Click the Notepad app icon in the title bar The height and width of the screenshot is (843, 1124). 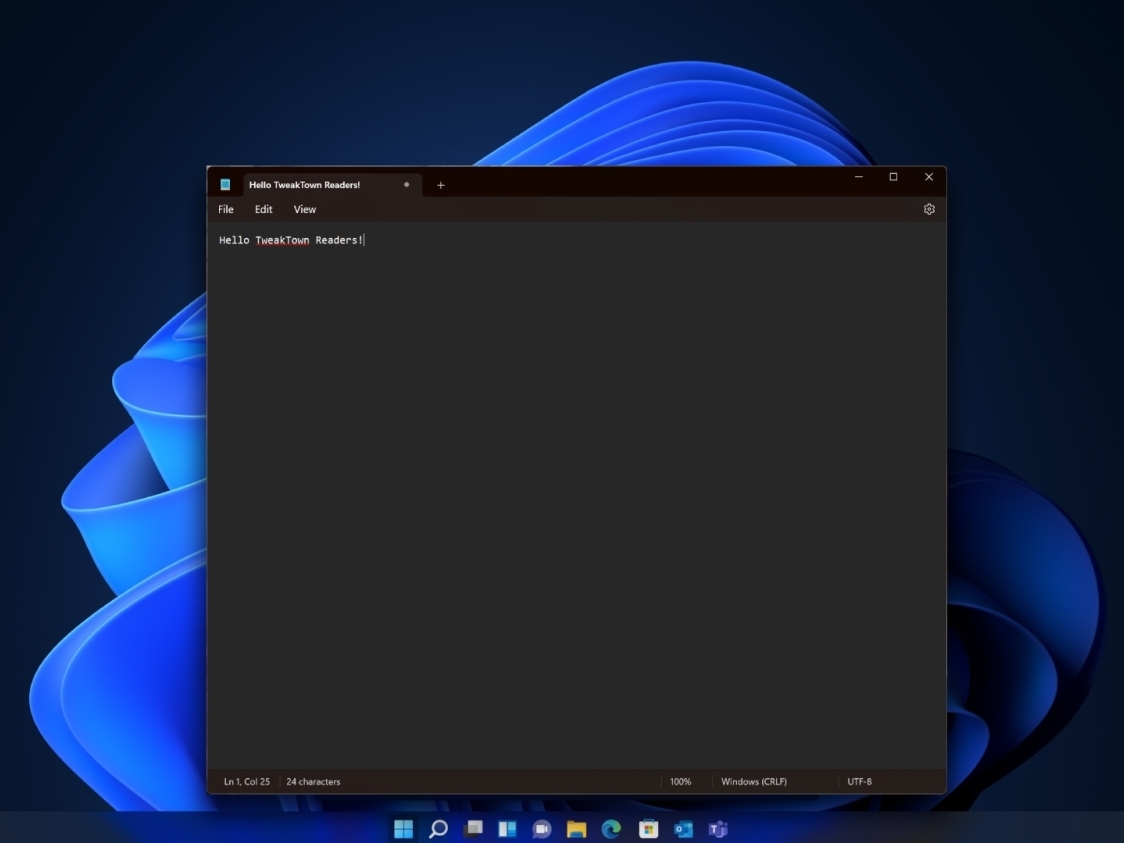225,185
